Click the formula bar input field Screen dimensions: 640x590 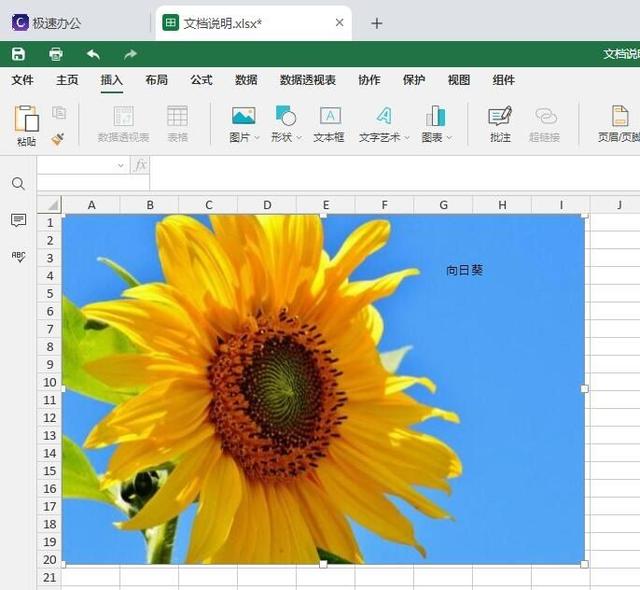(390, 166)
